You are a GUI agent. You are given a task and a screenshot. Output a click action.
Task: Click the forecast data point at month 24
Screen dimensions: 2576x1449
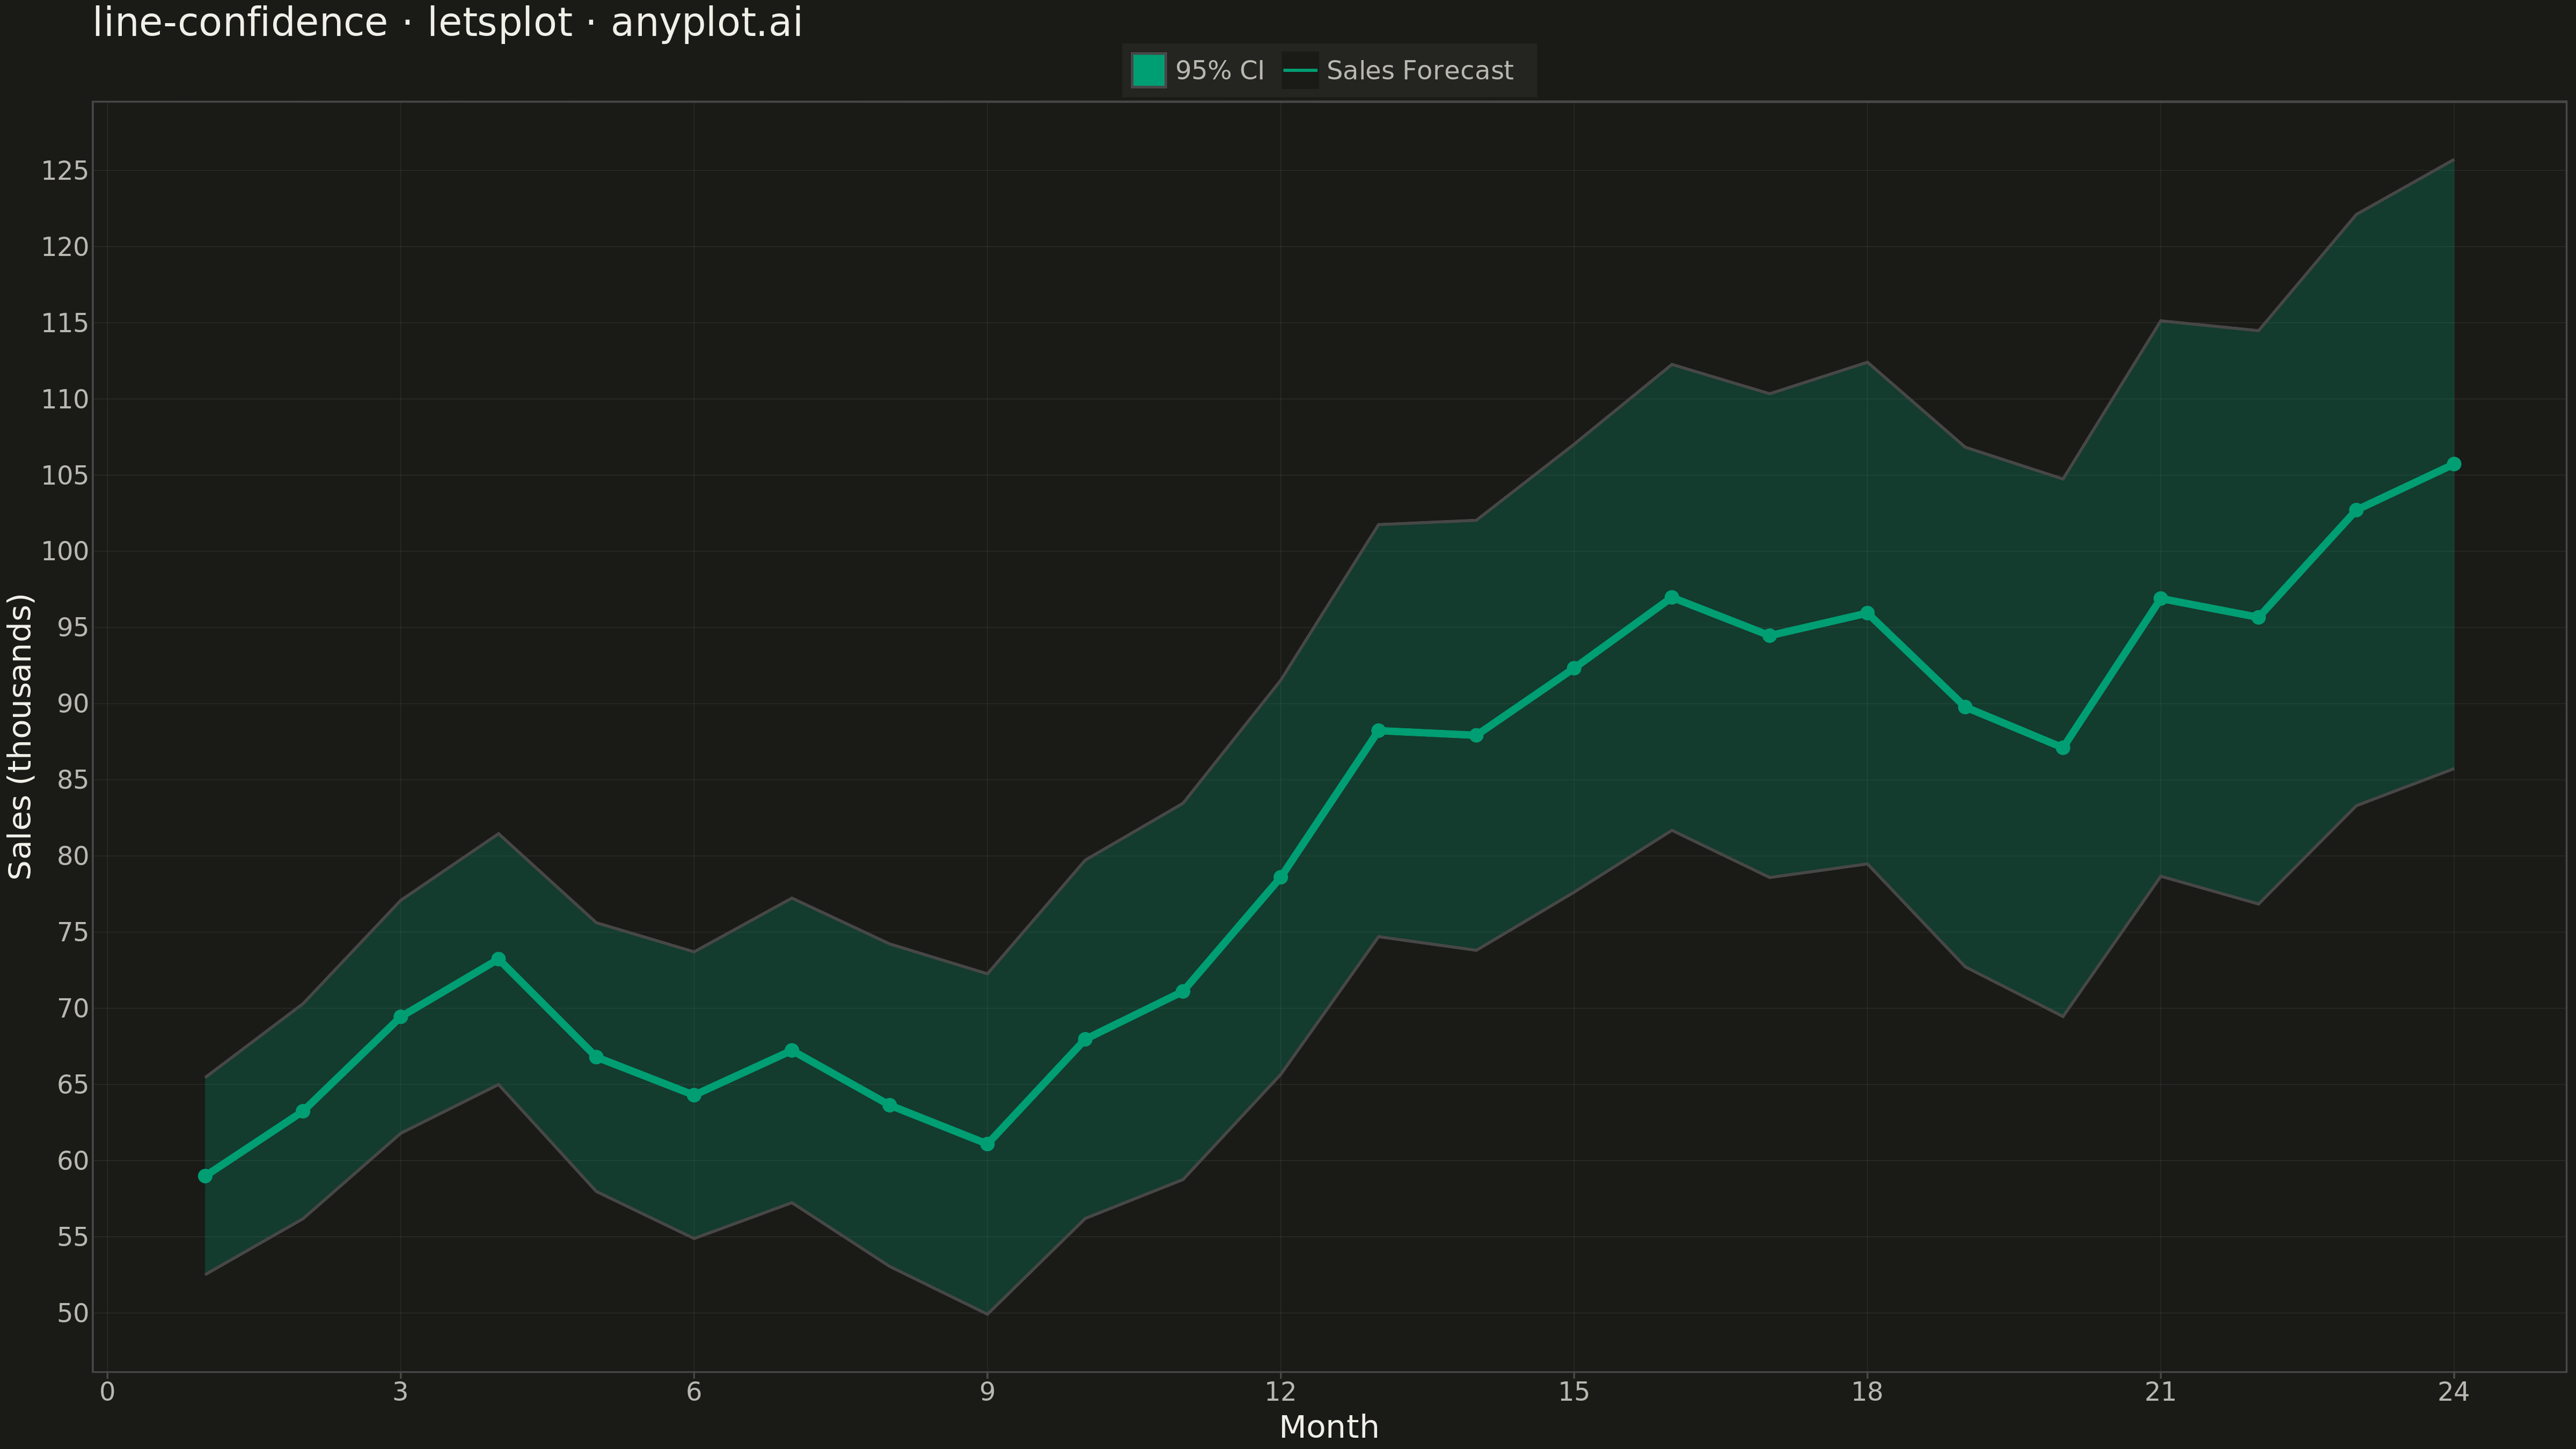2453,464
